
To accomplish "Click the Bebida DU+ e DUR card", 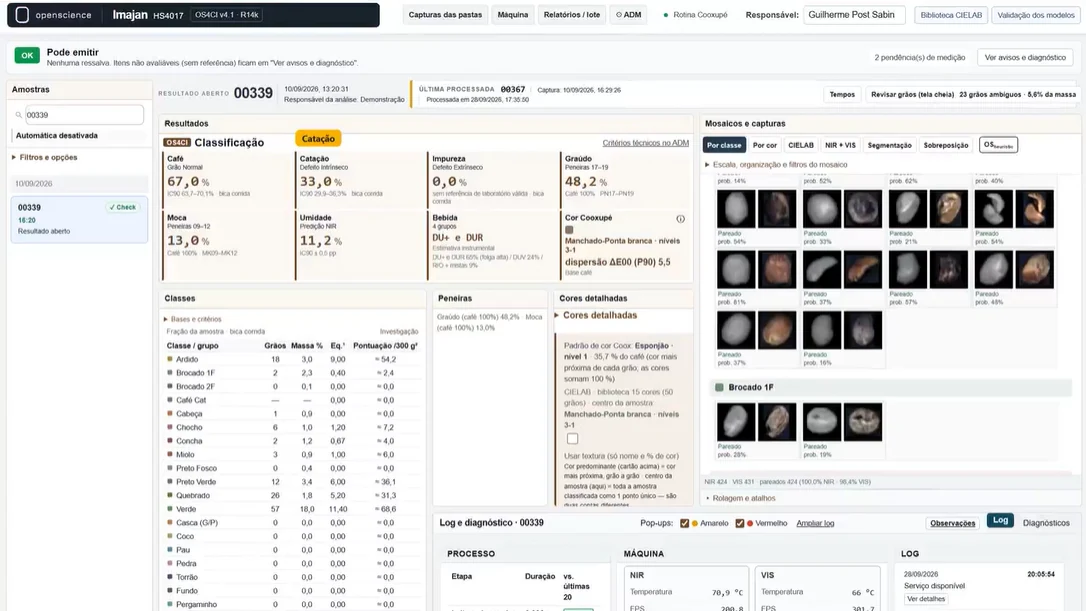I will (493, 245).
